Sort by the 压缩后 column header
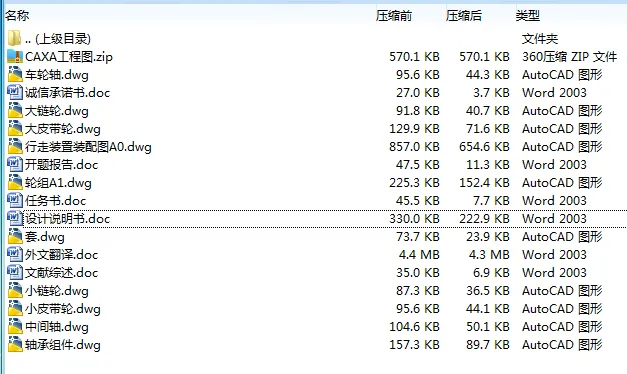627x374 pixels. pyautogui.click(x=464, y=16)
